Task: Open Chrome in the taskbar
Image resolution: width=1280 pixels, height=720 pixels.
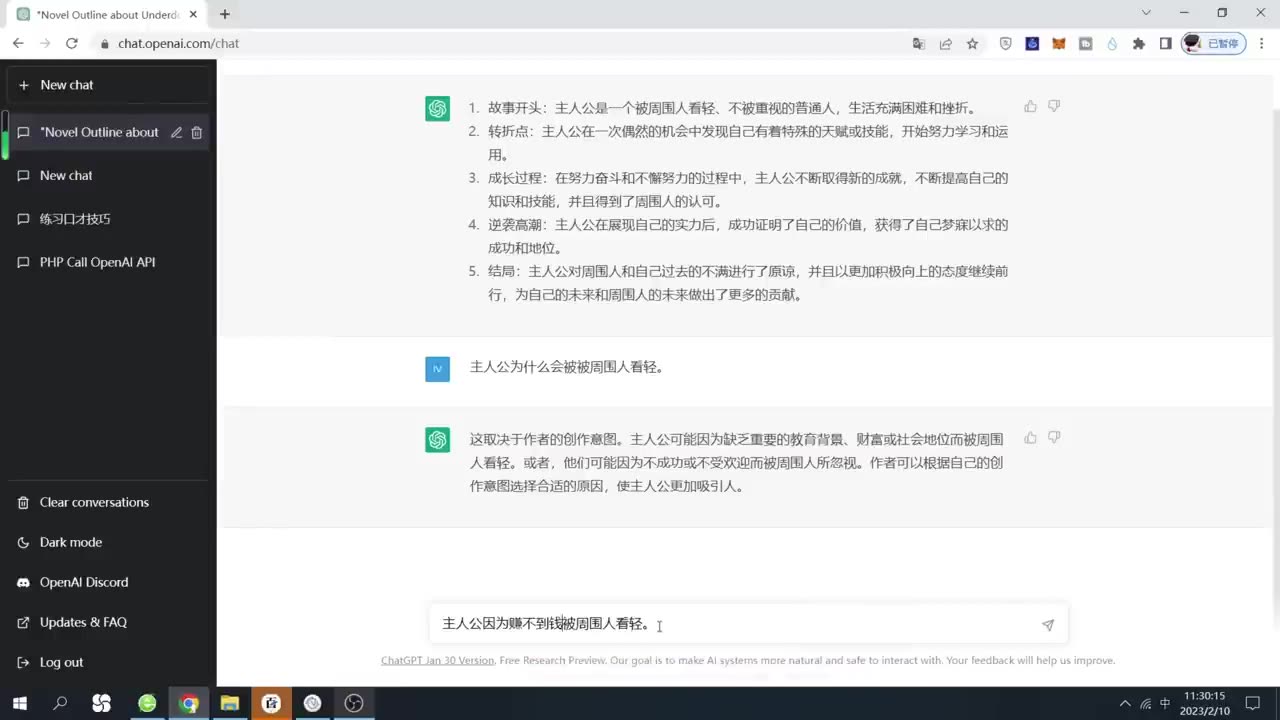Action: tap(188, 703)
